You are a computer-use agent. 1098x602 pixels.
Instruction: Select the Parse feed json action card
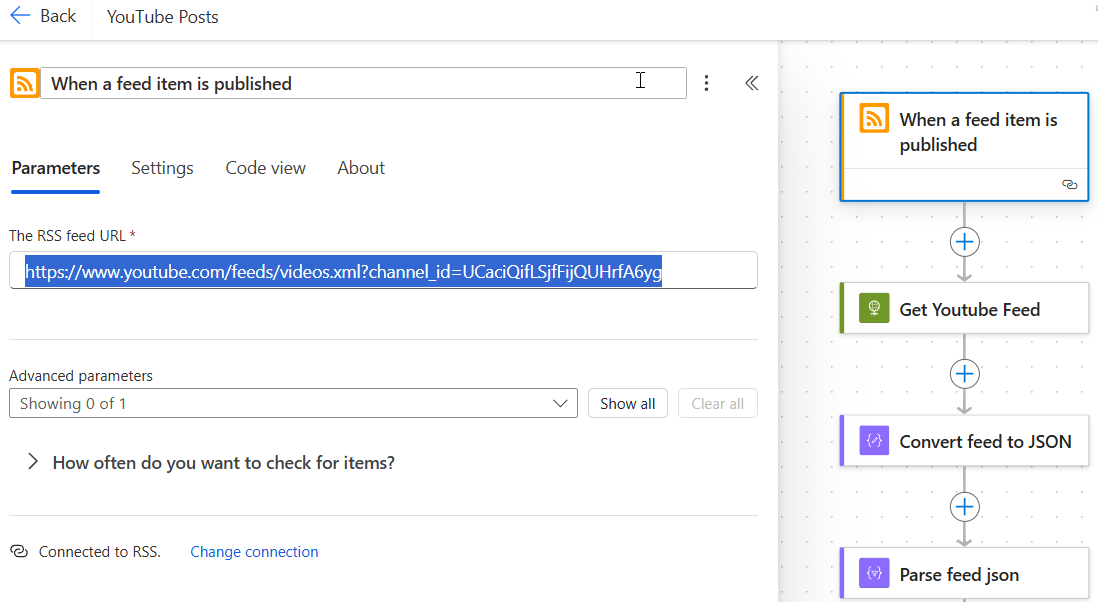pyautogui.click(x=964, y=573)
